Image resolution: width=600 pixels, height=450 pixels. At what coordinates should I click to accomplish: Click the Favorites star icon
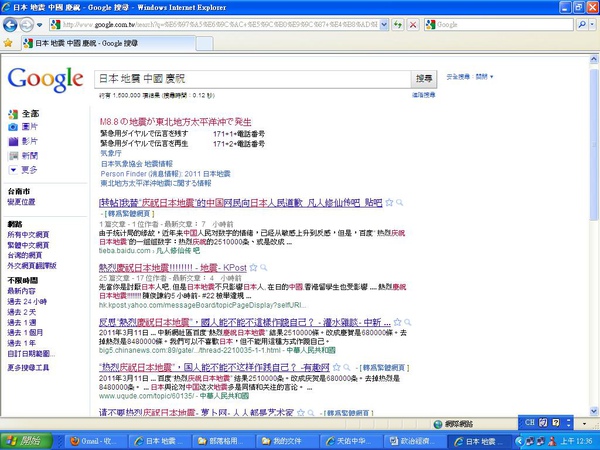pos(8,43)
